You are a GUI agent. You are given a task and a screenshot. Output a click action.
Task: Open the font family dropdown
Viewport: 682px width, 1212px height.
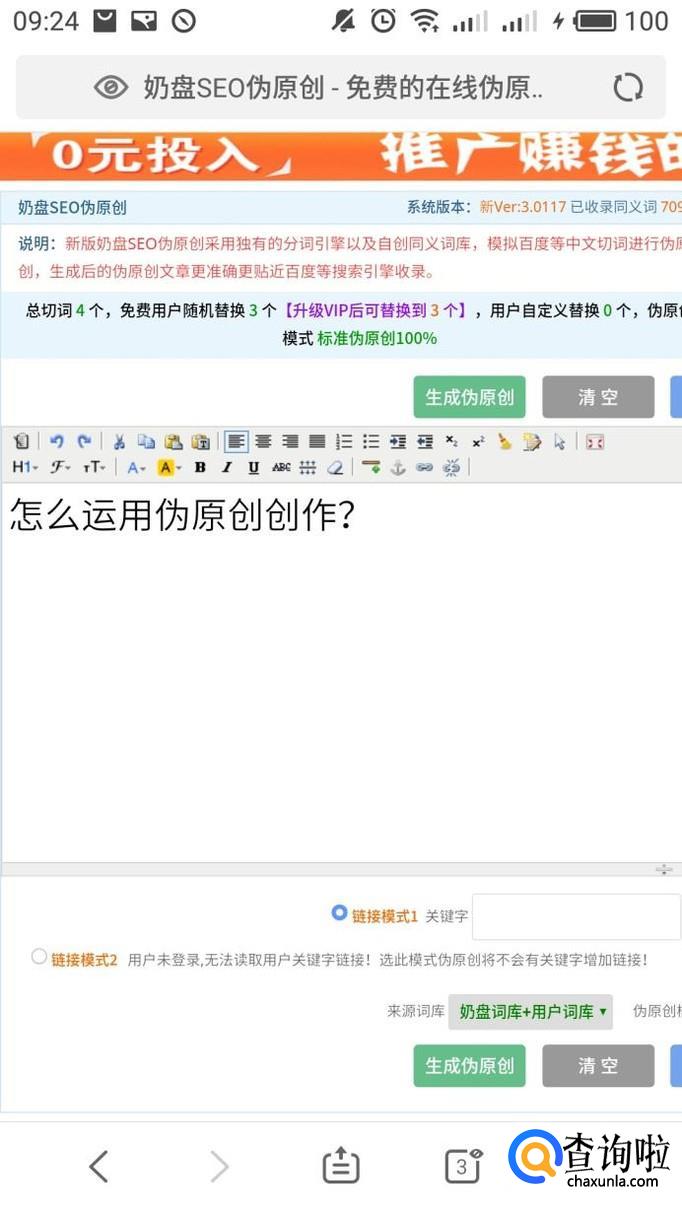61,467
